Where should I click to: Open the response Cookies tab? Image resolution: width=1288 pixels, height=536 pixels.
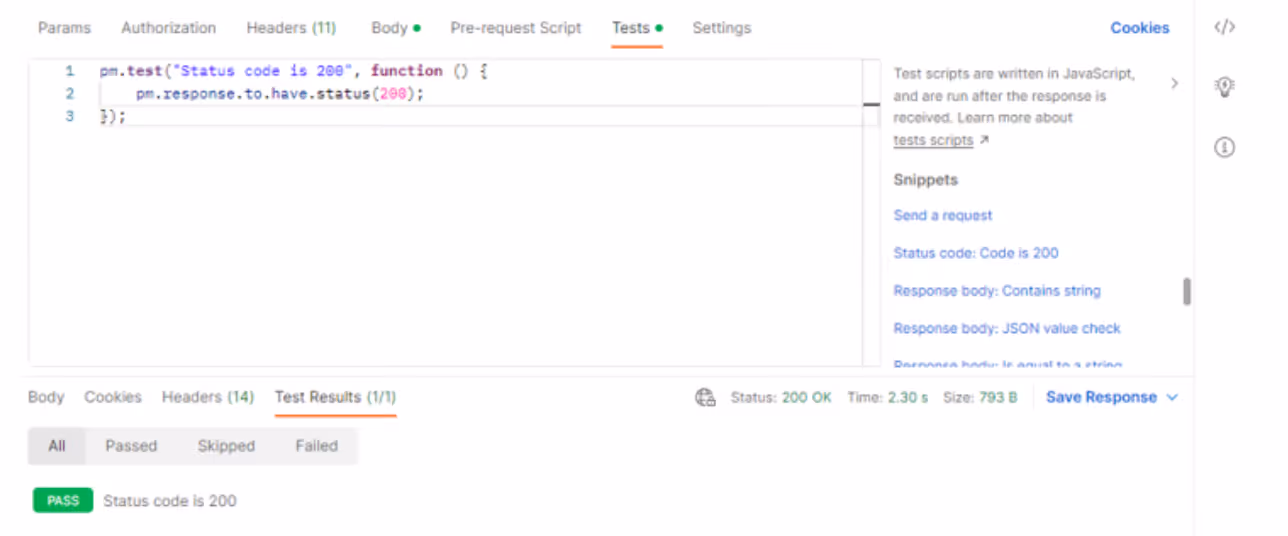tap(113, 397)
